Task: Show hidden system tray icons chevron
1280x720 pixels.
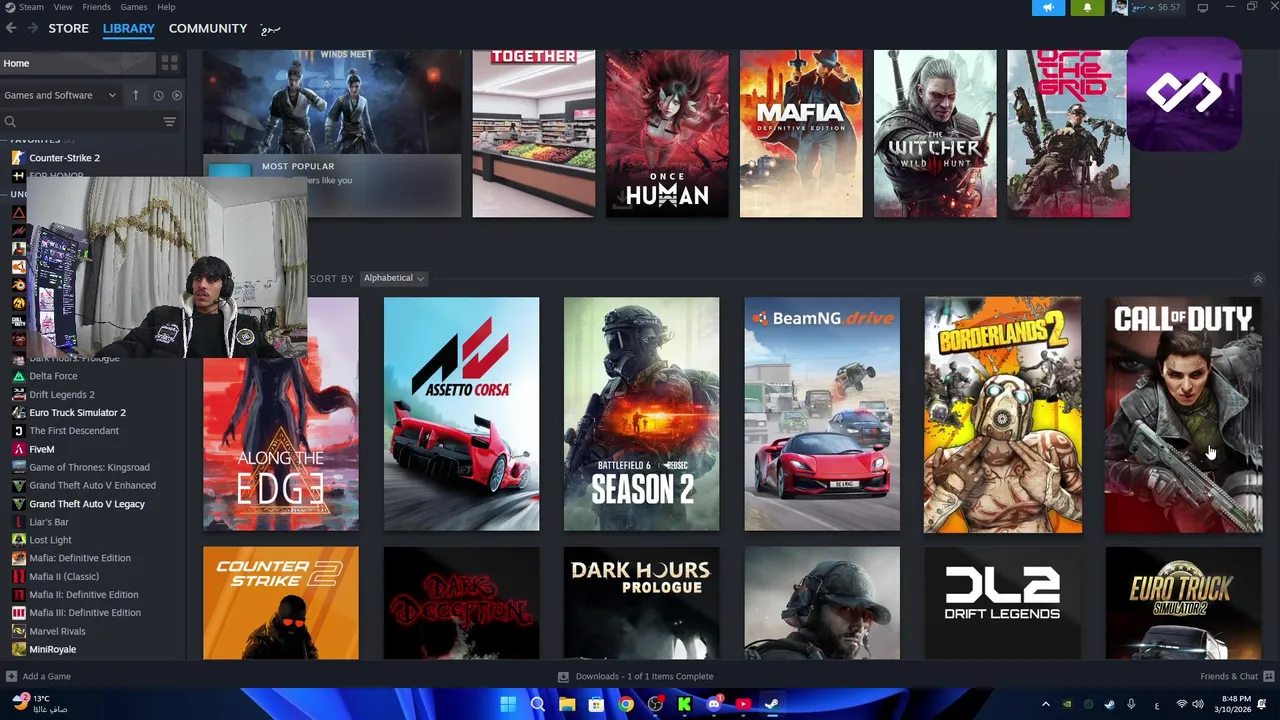Action: tap(1046, 704)
